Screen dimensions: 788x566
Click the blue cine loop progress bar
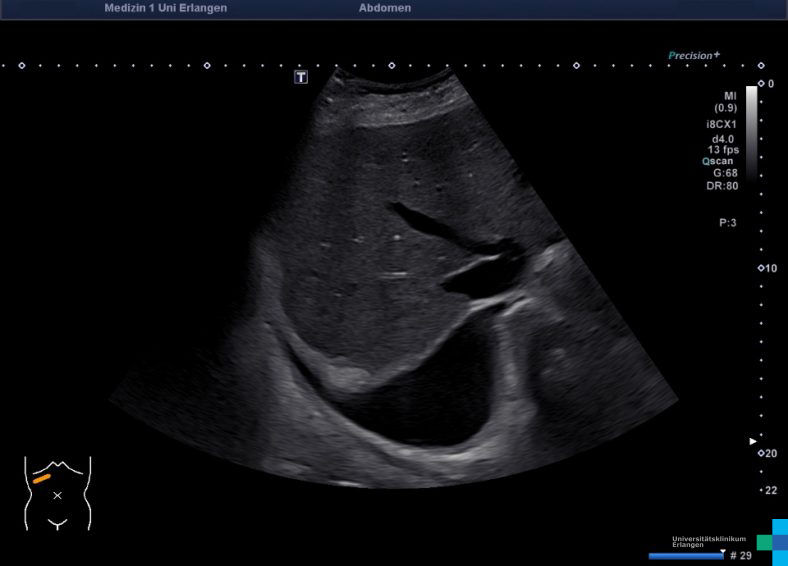pos(686,556)
